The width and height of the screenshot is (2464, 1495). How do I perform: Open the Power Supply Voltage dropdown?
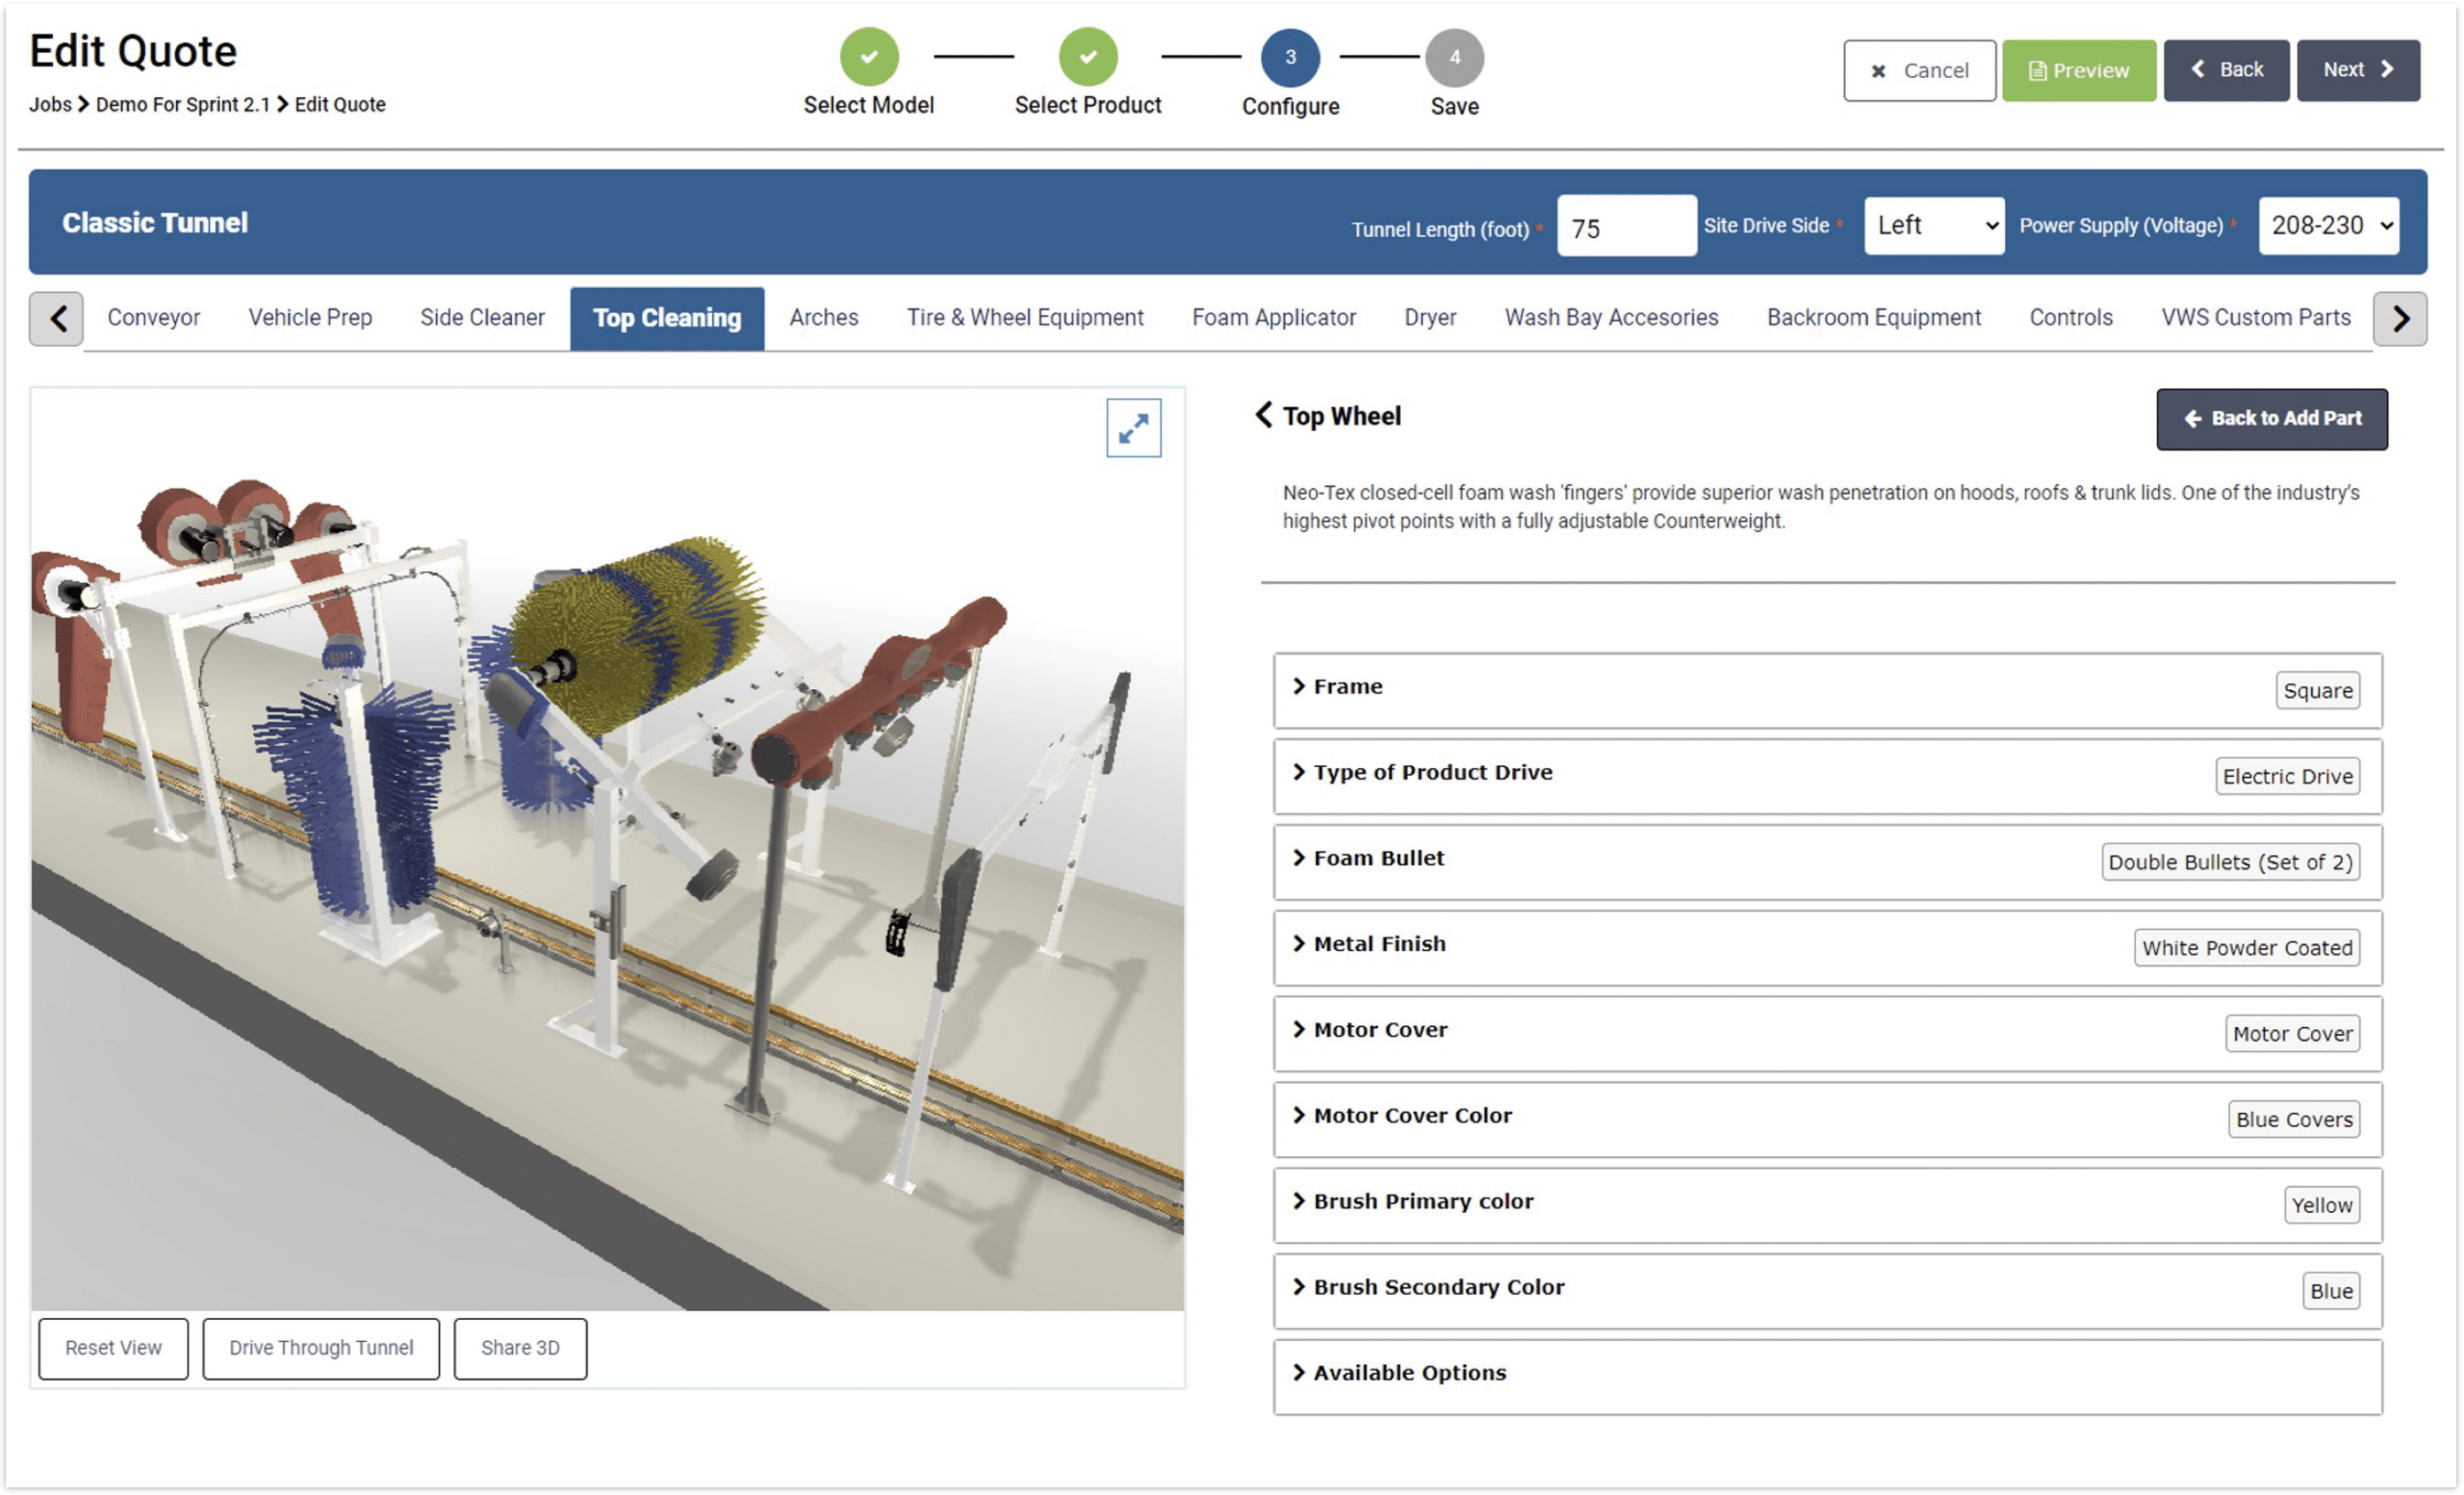[2328, 226]
